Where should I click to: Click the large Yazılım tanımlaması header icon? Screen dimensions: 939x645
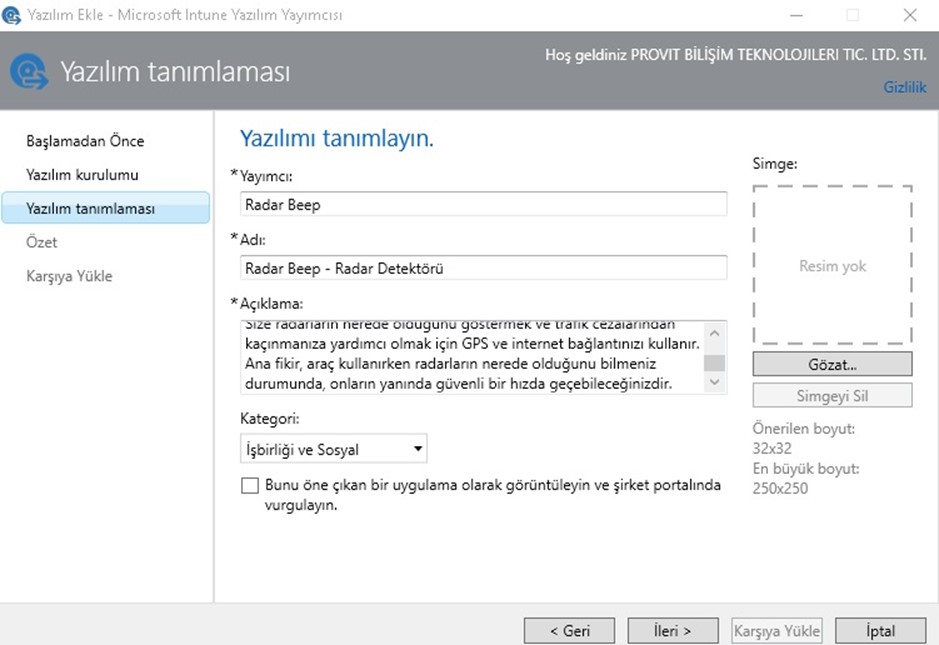(28, 72)
